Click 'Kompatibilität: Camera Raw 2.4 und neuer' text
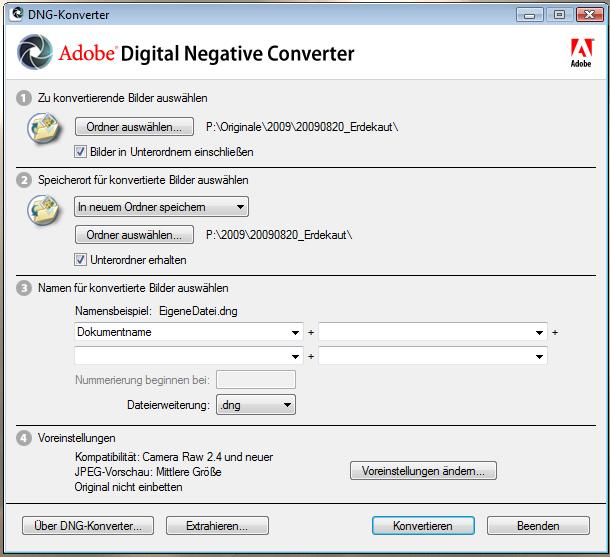This screenshot has height=557, width=610. tap(174, 457)
